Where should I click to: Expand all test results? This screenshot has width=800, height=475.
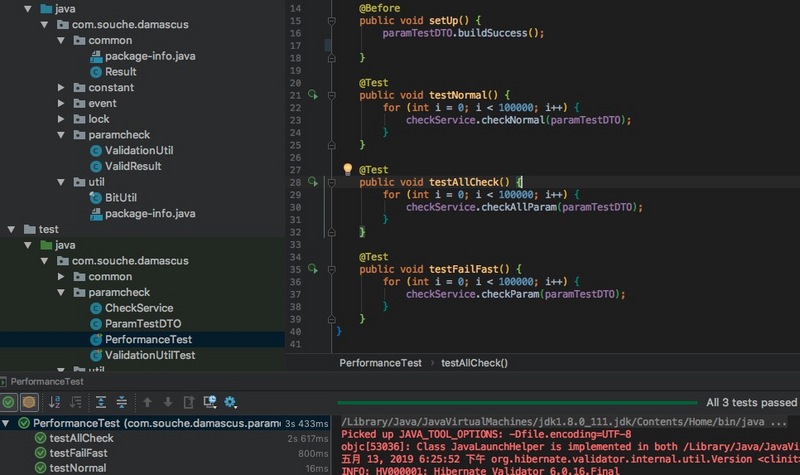click(x=101, y=402)
